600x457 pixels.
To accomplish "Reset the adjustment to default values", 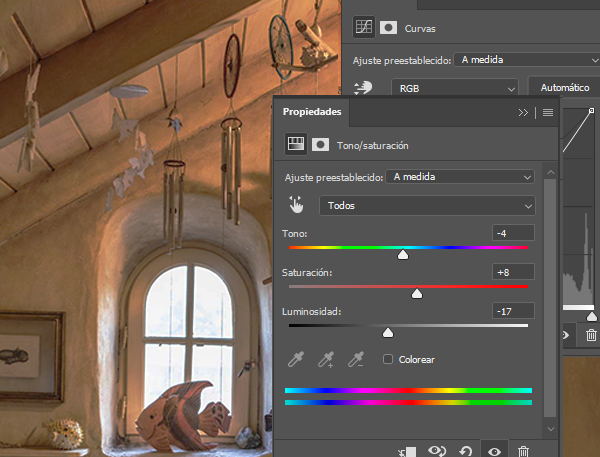I will (466, 452).
